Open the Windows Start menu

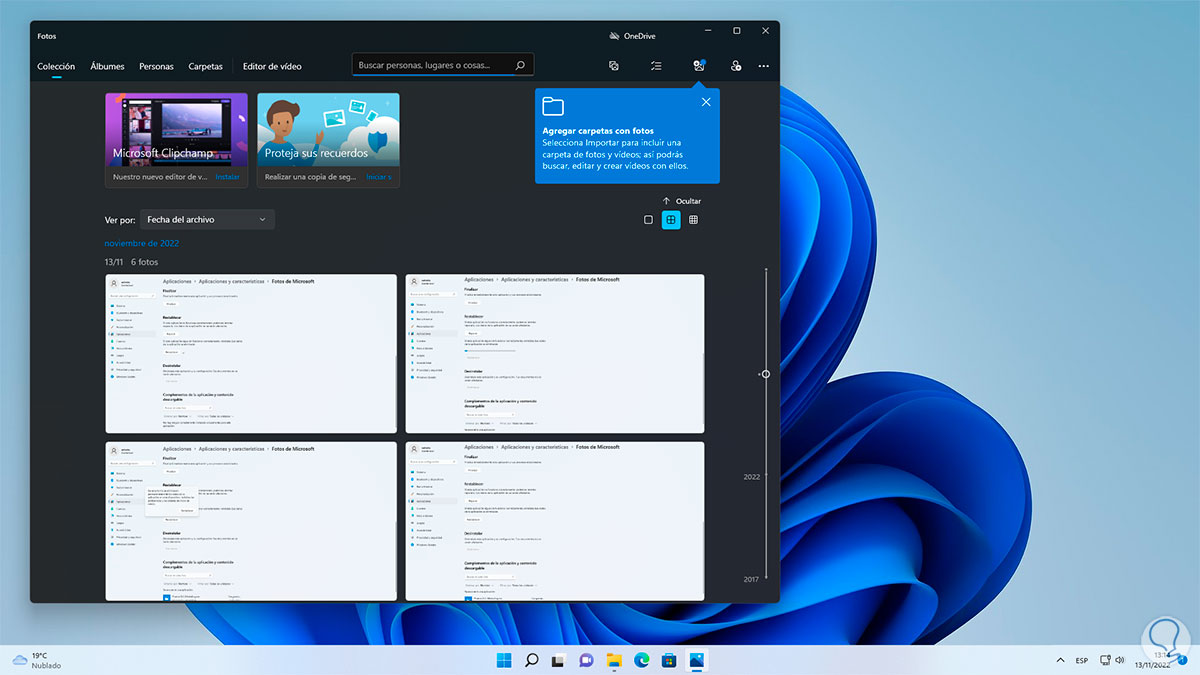(504, 660)
